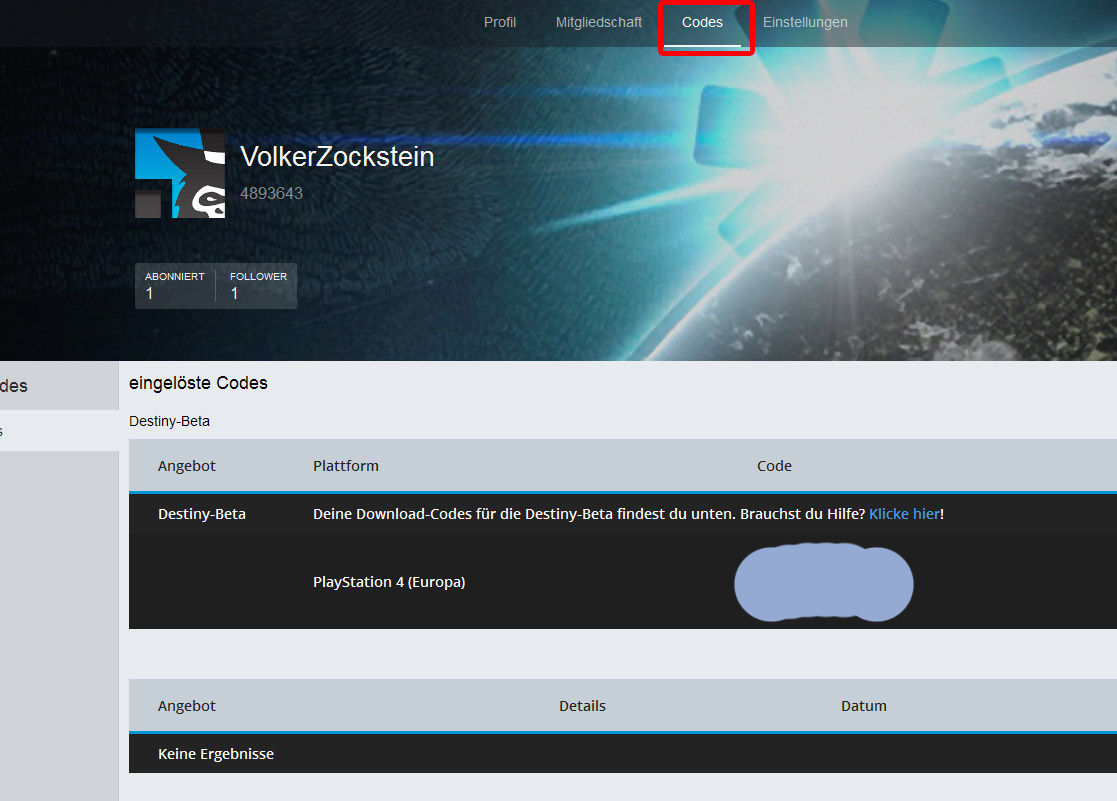Open the Profil tab

point(499,22)
